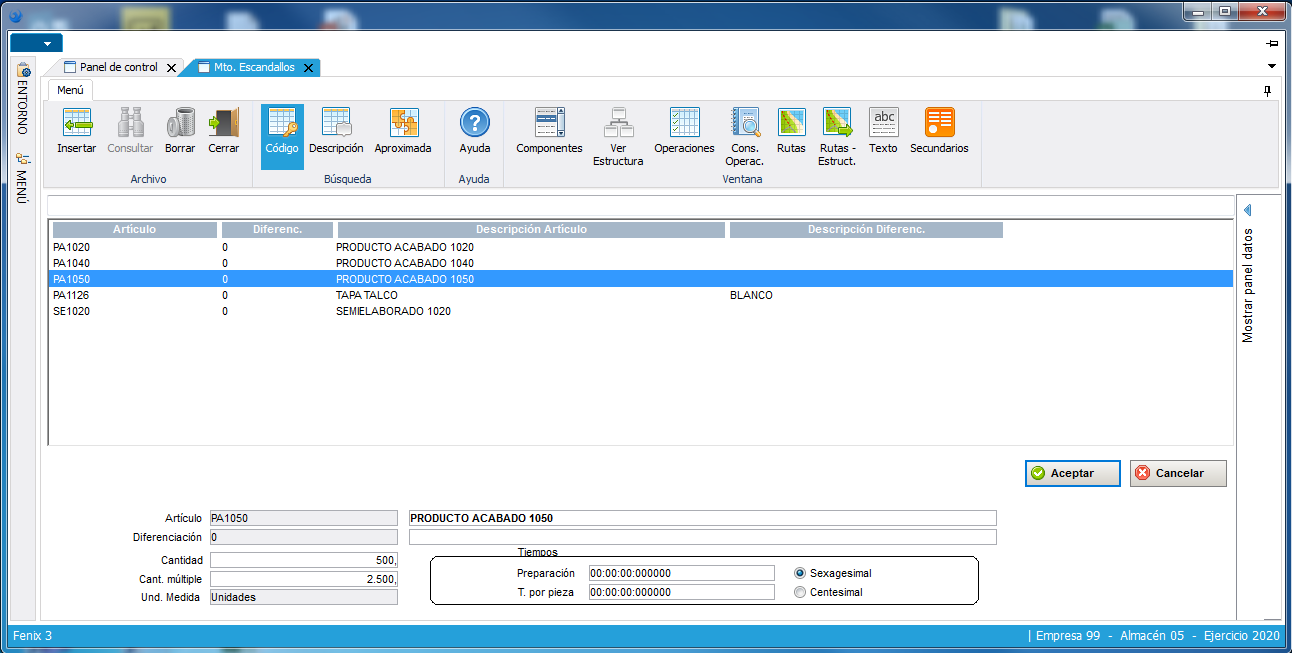
Task: Open the Rutas icon
Action: click(791, 124)
